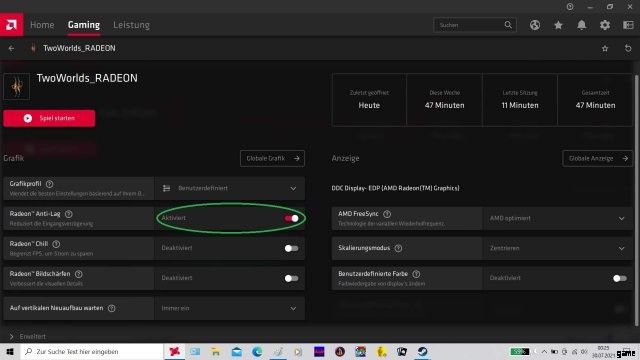The image size is (640, 360).
Task: Click the Letzte Sitzung 11 Minuten tile
Action: (520, 100)
